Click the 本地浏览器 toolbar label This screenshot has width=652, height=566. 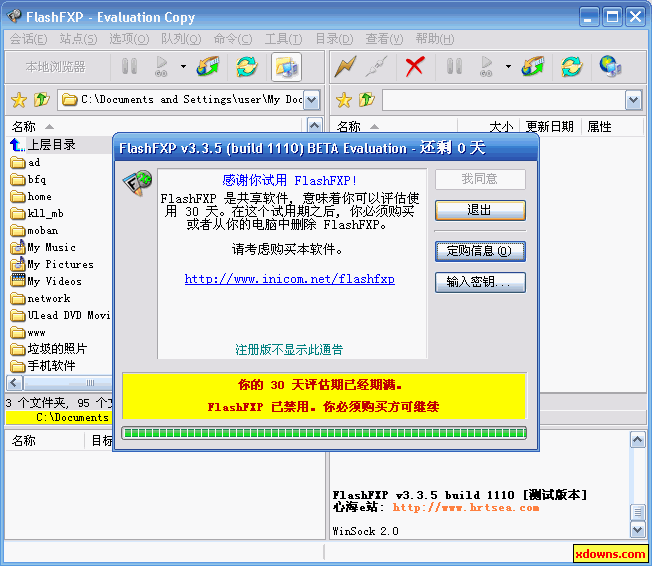coord(56,67)
